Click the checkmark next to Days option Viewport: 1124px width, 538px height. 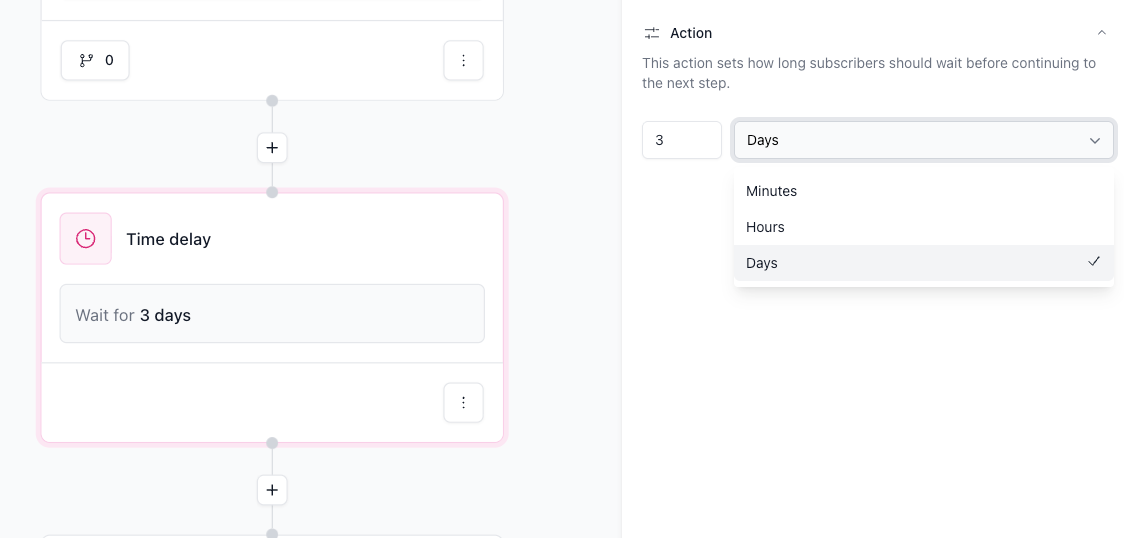1094,262
